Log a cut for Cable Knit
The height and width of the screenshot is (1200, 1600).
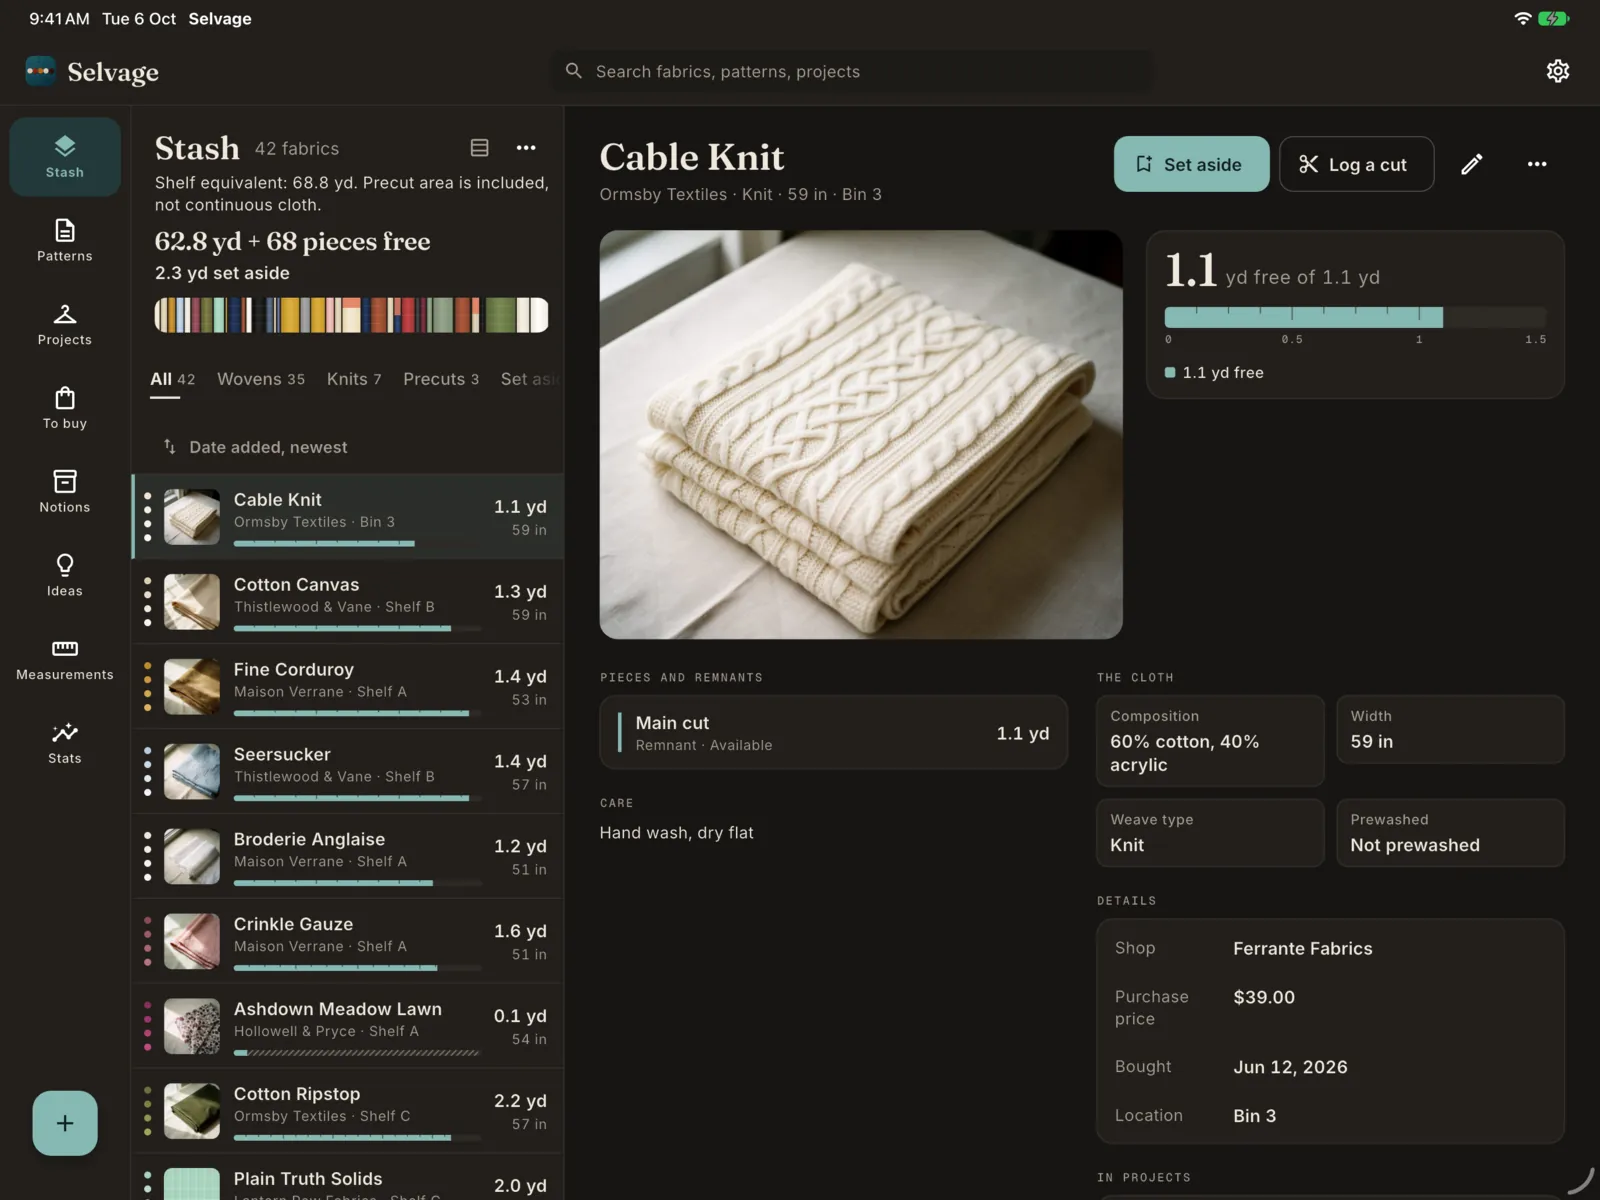(x=1356, y=164)
